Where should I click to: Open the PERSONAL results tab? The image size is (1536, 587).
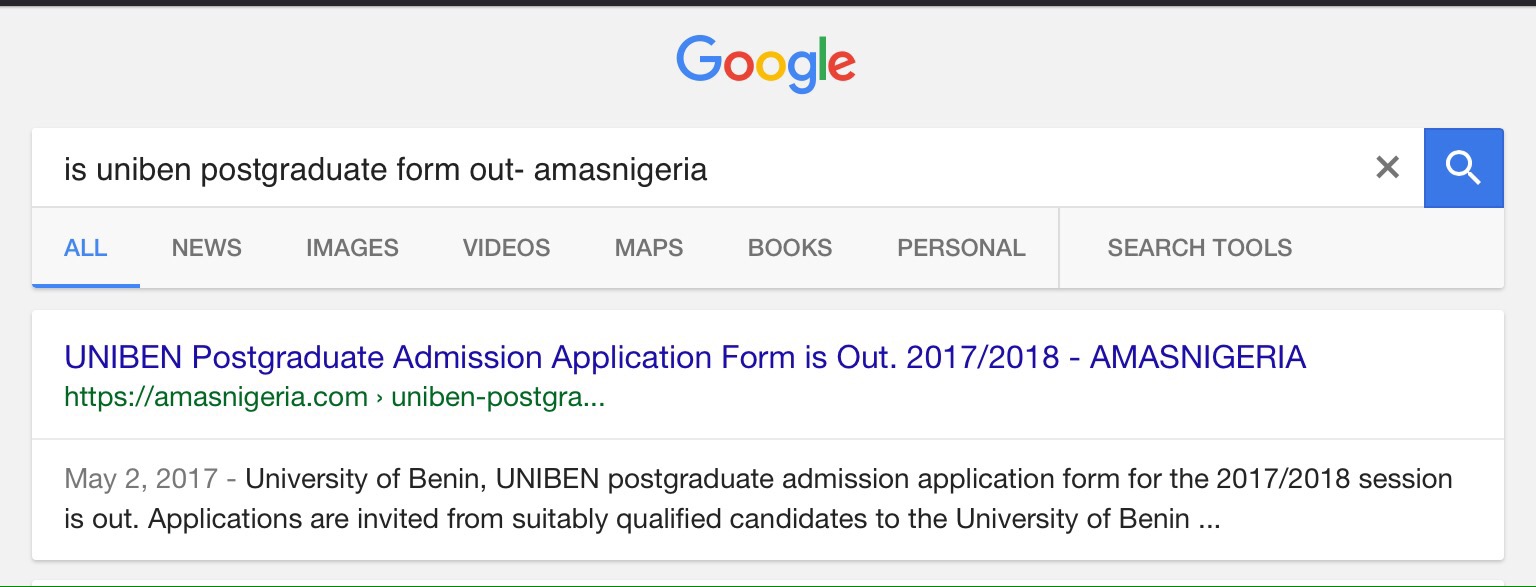coord(961,248)
